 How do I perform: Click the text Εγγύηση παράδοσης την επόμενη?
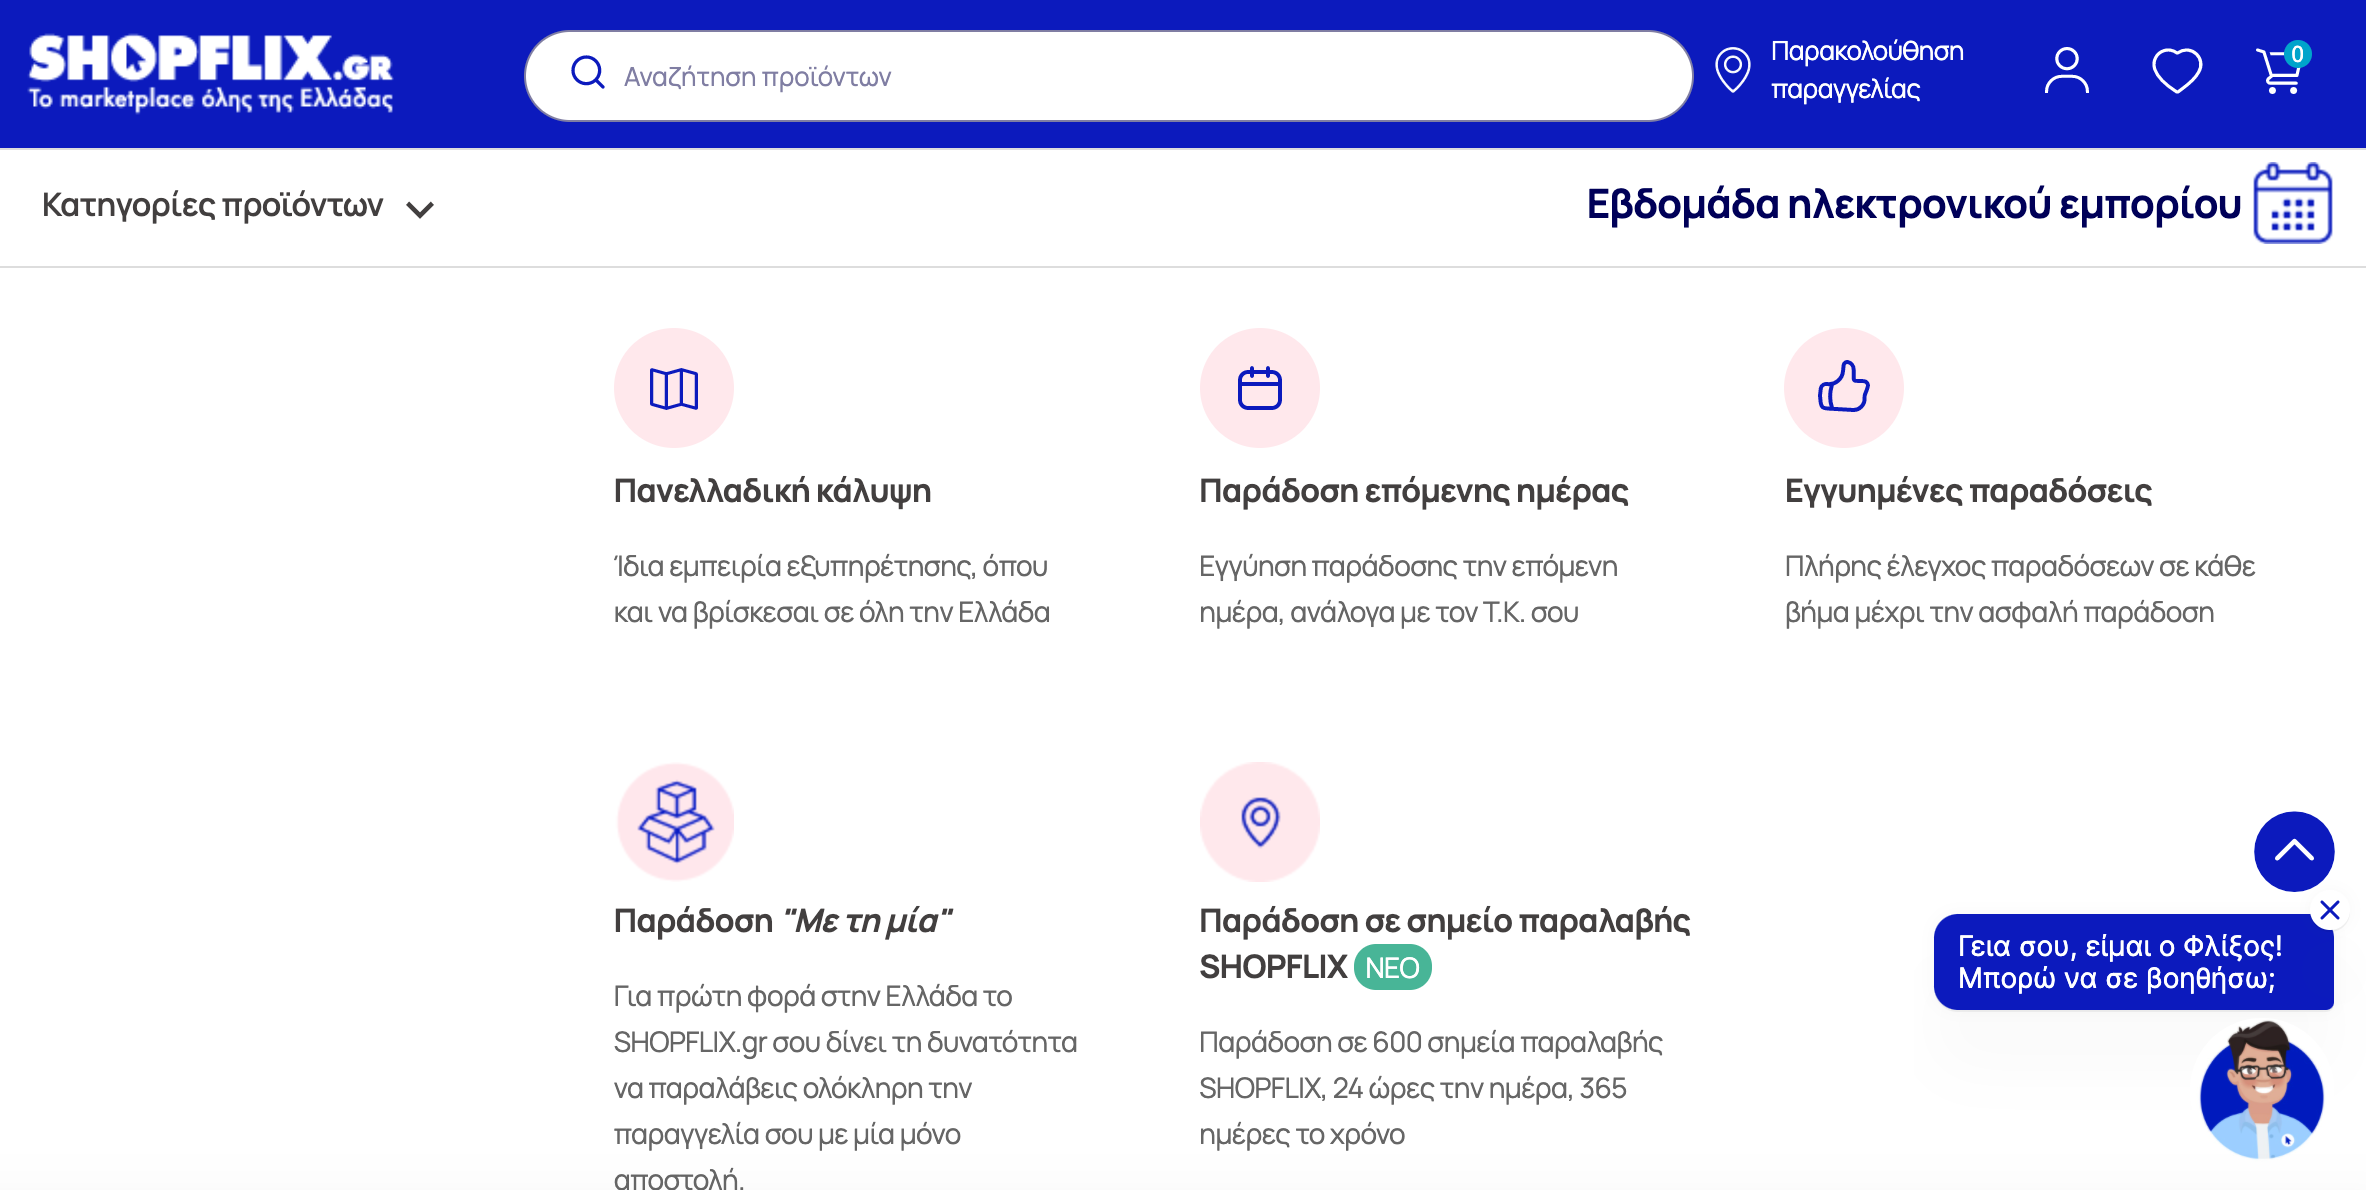click(x=1408, y=566)
